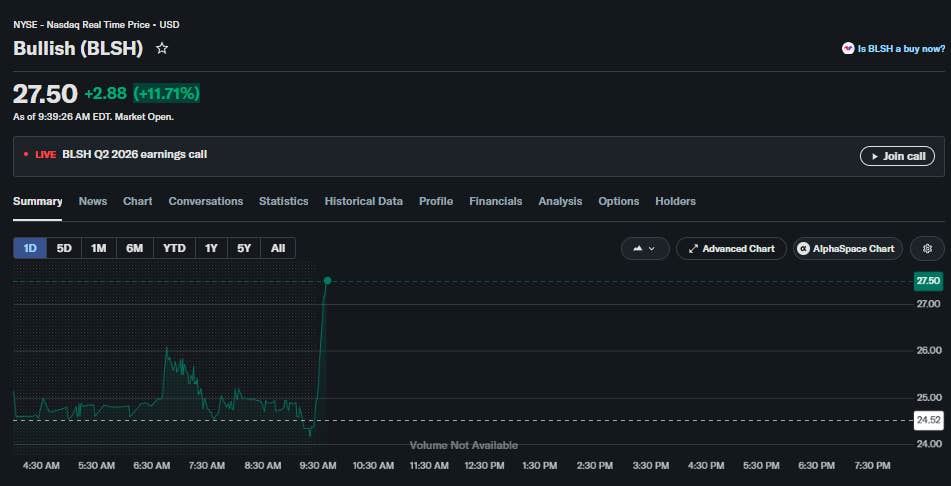Screen dimensions: 951x486
Task: Switch to the Summary tab
Action: point(38,201)
